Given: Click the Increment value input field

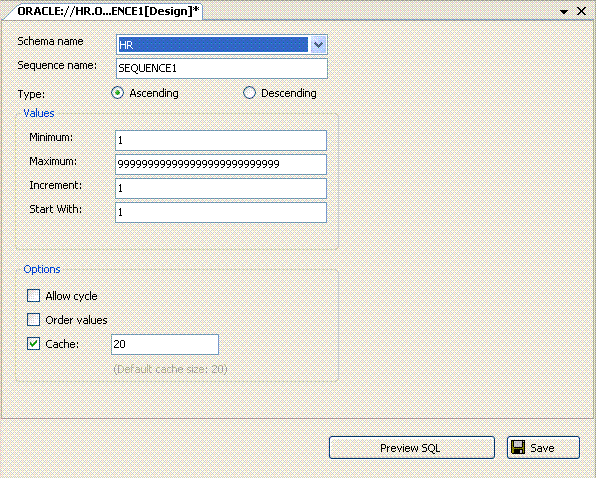Looking at the screenshot, I should click(221, 188).
